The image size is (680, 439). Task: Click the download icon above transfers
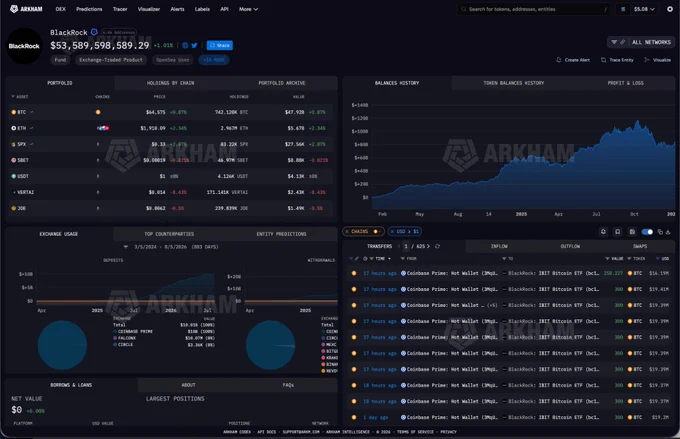pos(668,232)
